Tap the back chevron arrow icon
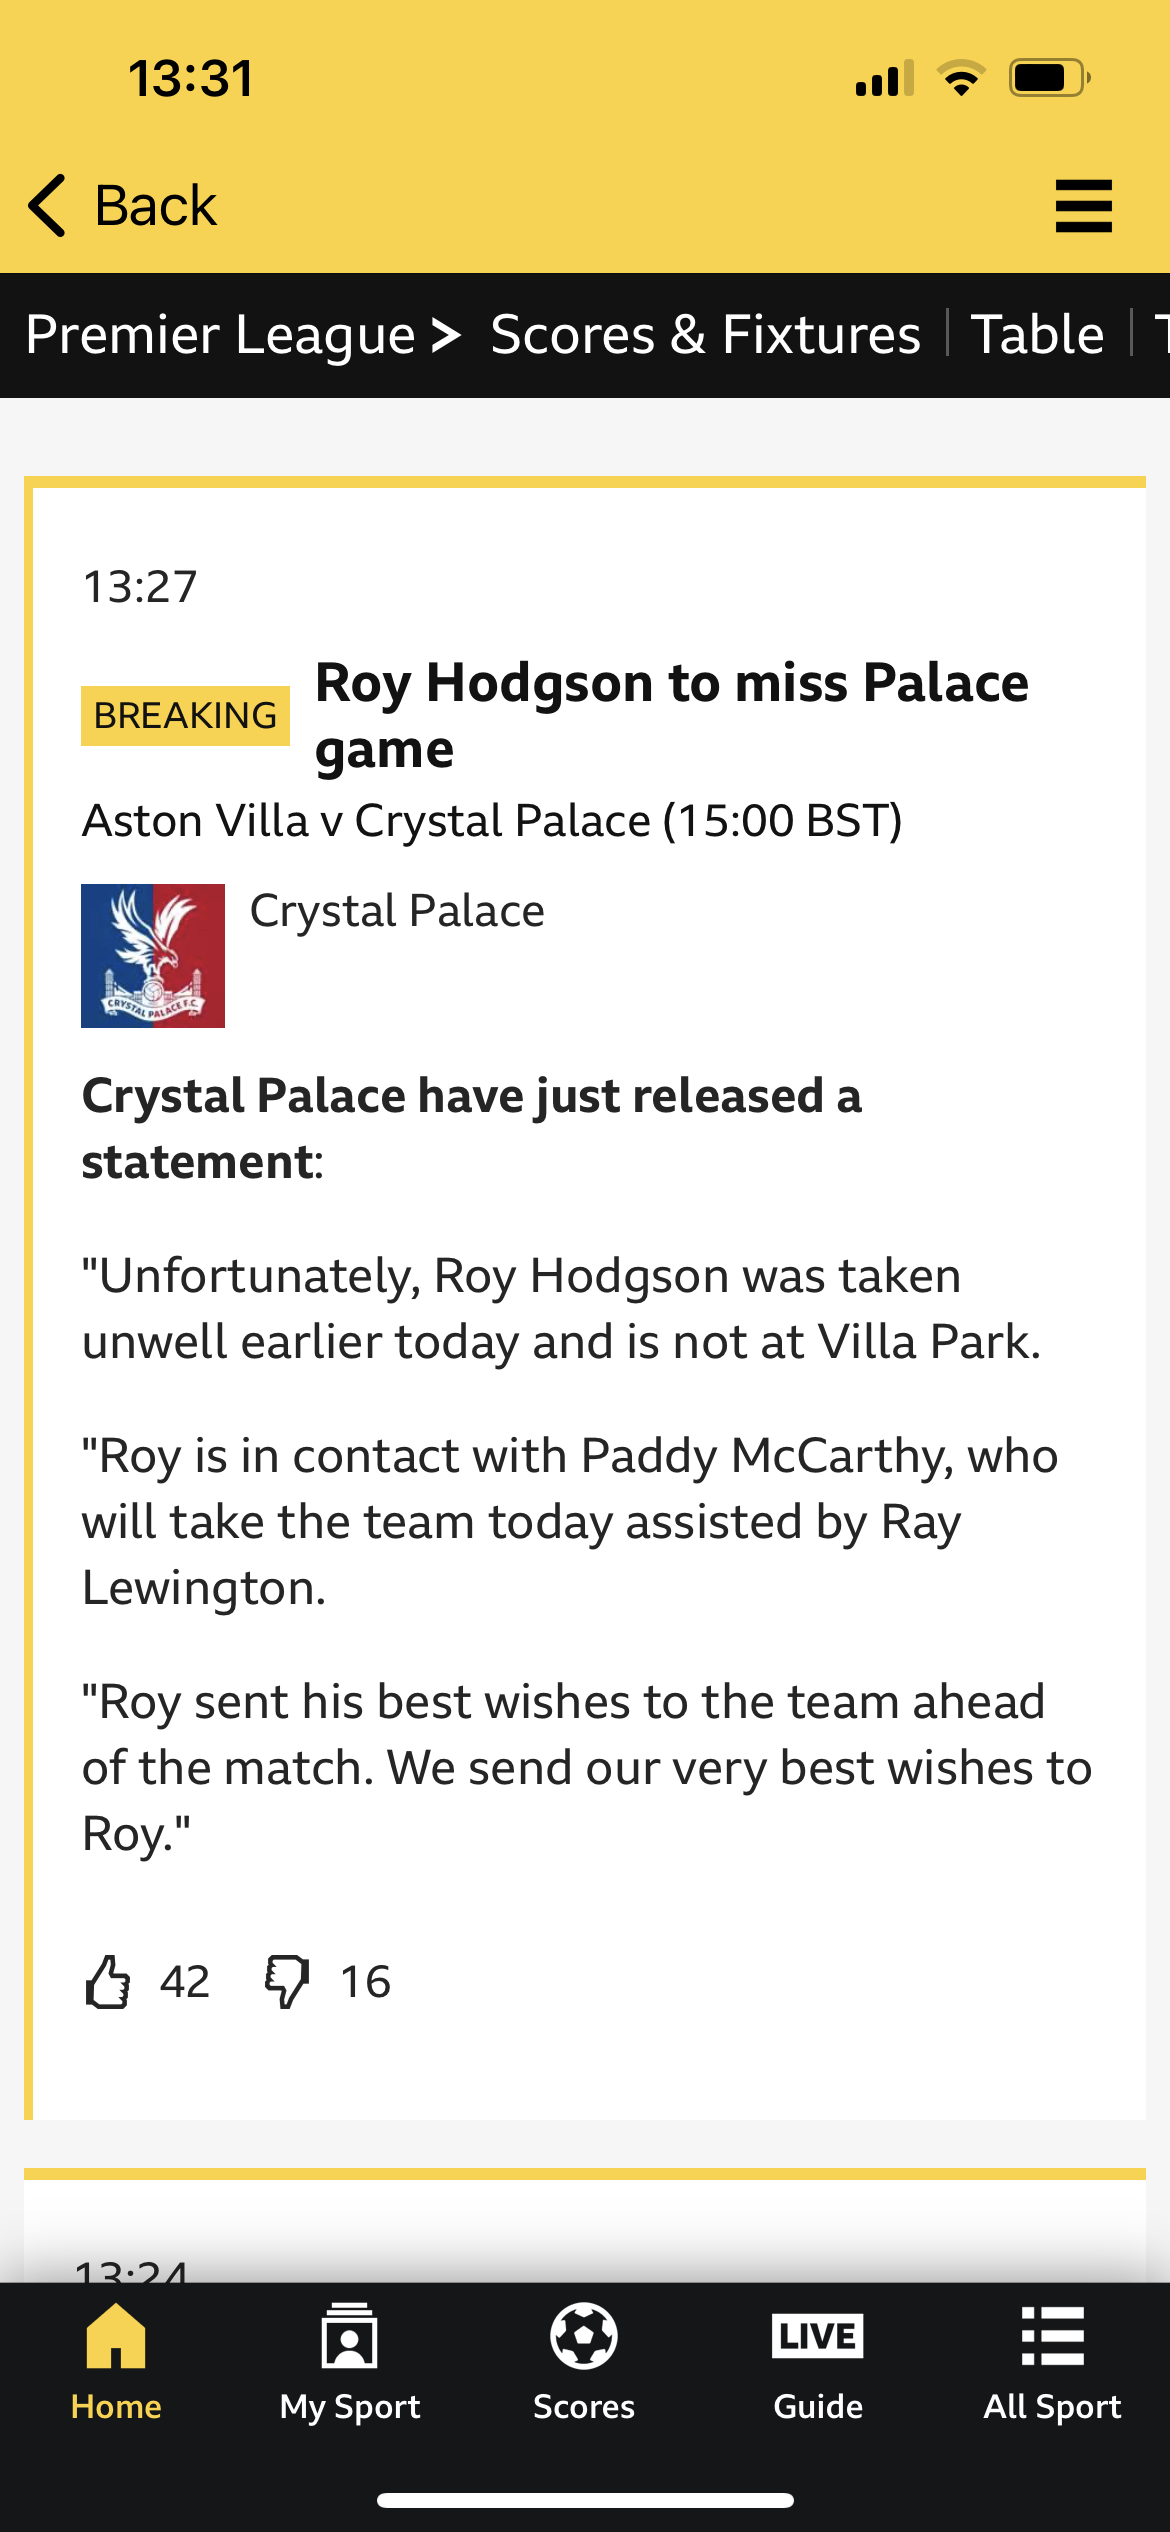 tap(47, 206)
